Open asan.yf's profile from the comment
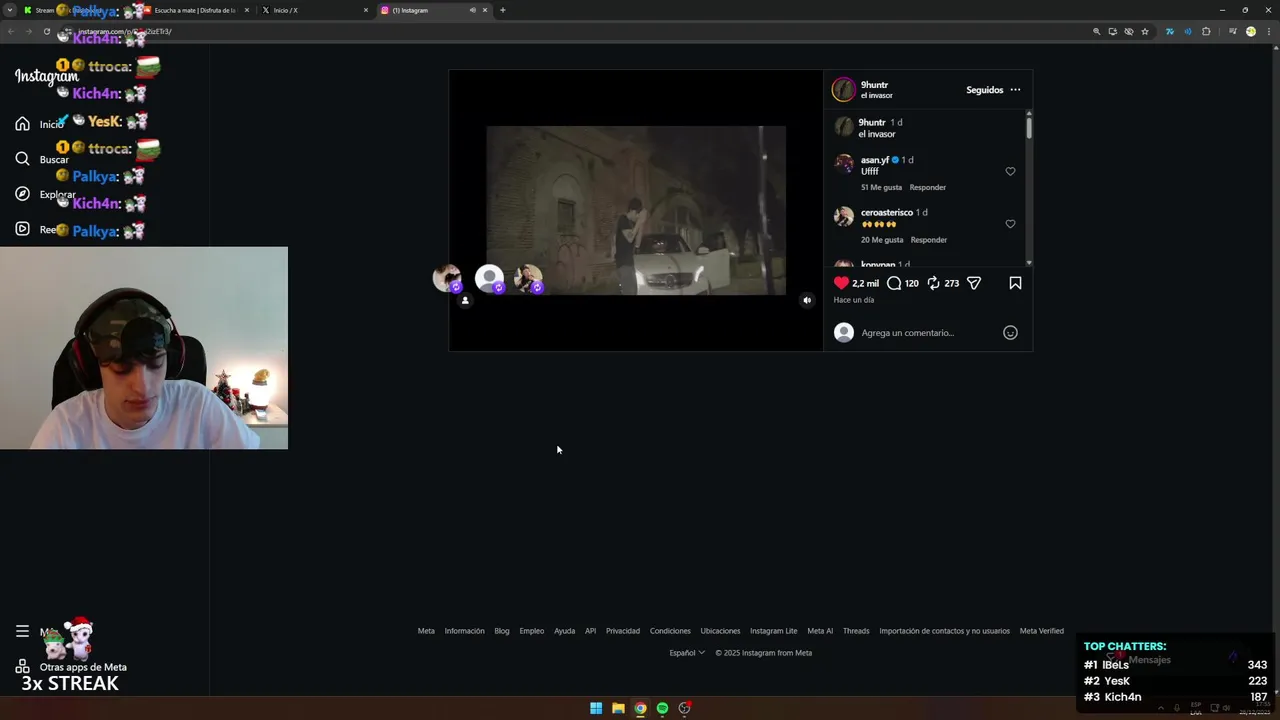The image size is (1280, 720). pyautogui.click(x=875, y=160)
